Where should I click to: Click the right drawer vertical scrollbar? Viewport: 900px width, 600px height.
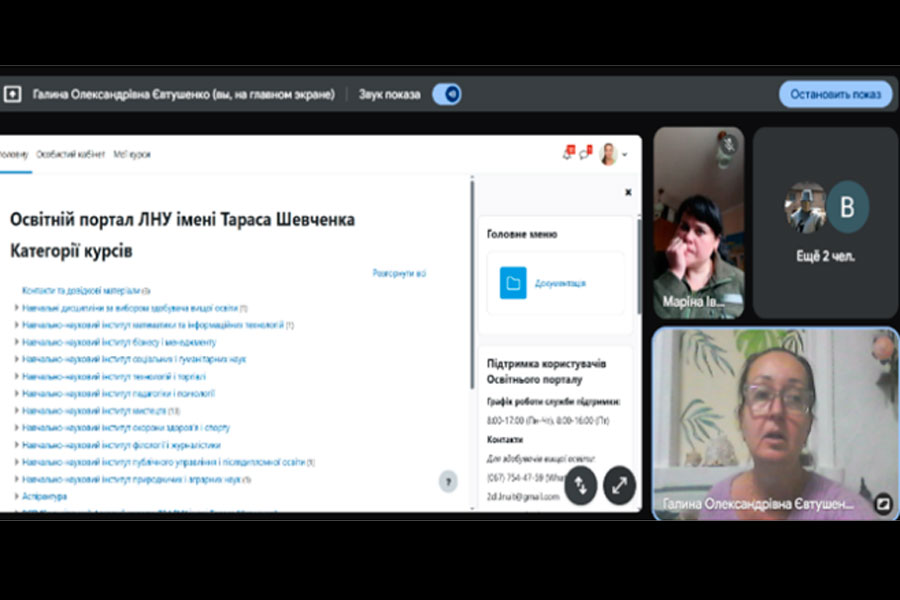(x=638, y=264)
